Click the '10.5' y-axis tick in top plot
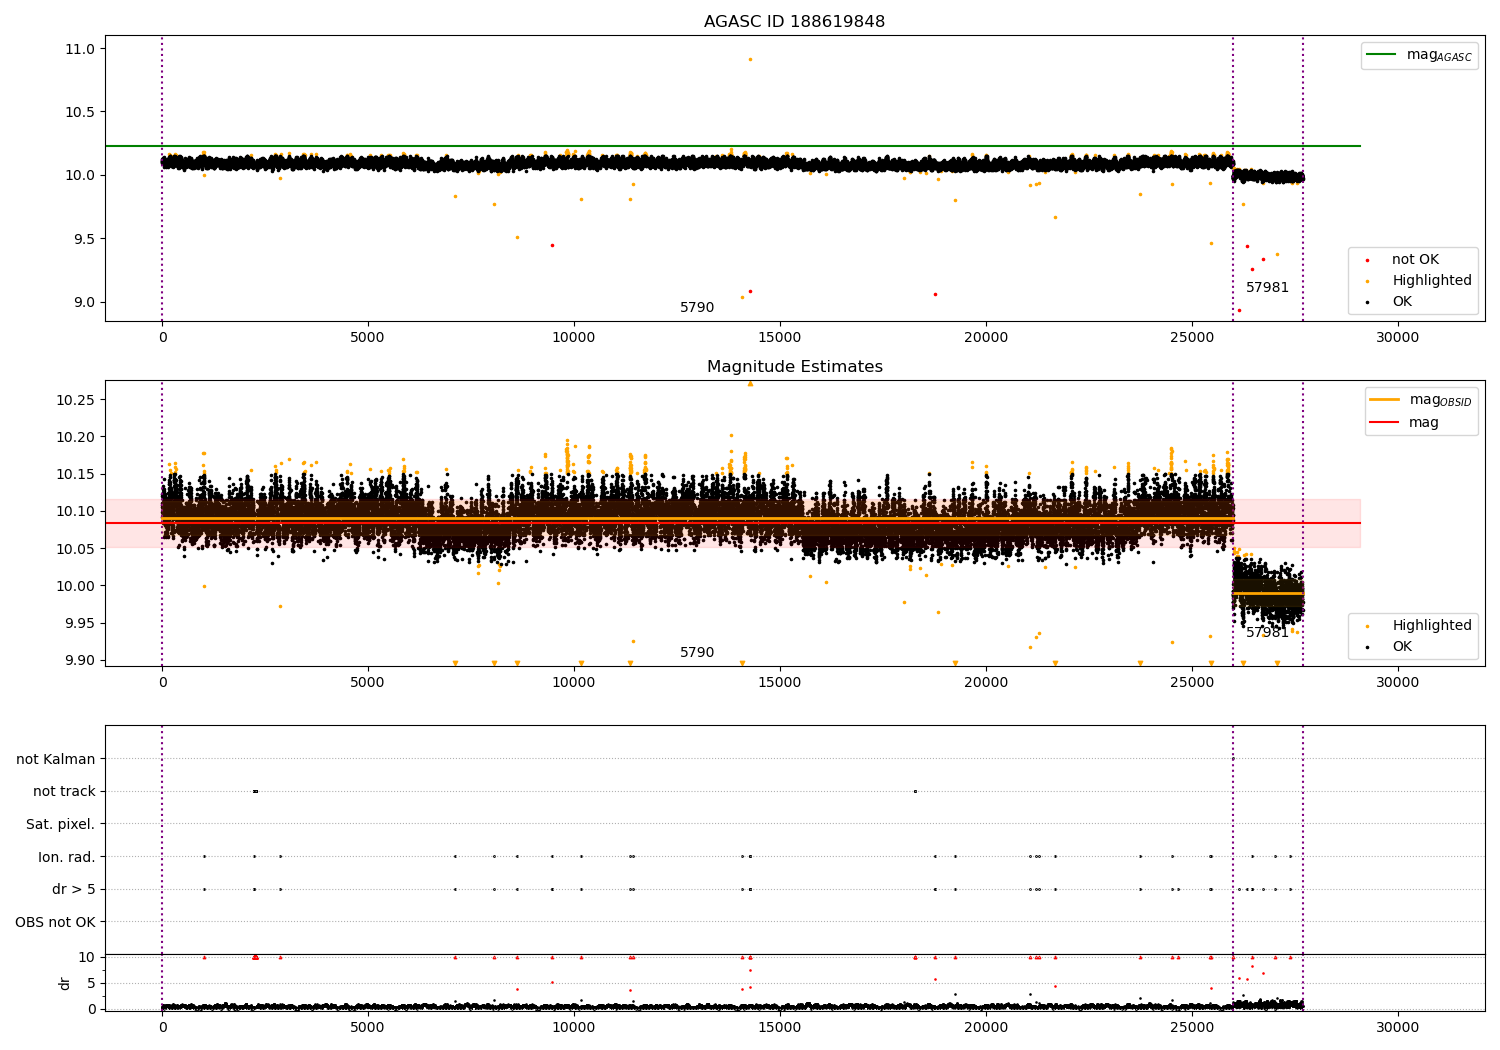Image resolution: width=1500 pixels, height=1050 pixels. 80,112
